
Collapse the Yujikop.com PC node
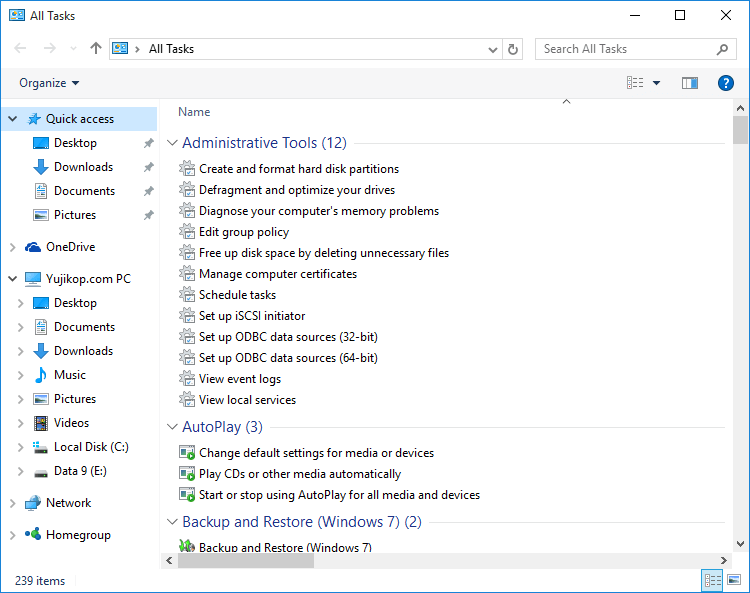[x=13, y=279]
